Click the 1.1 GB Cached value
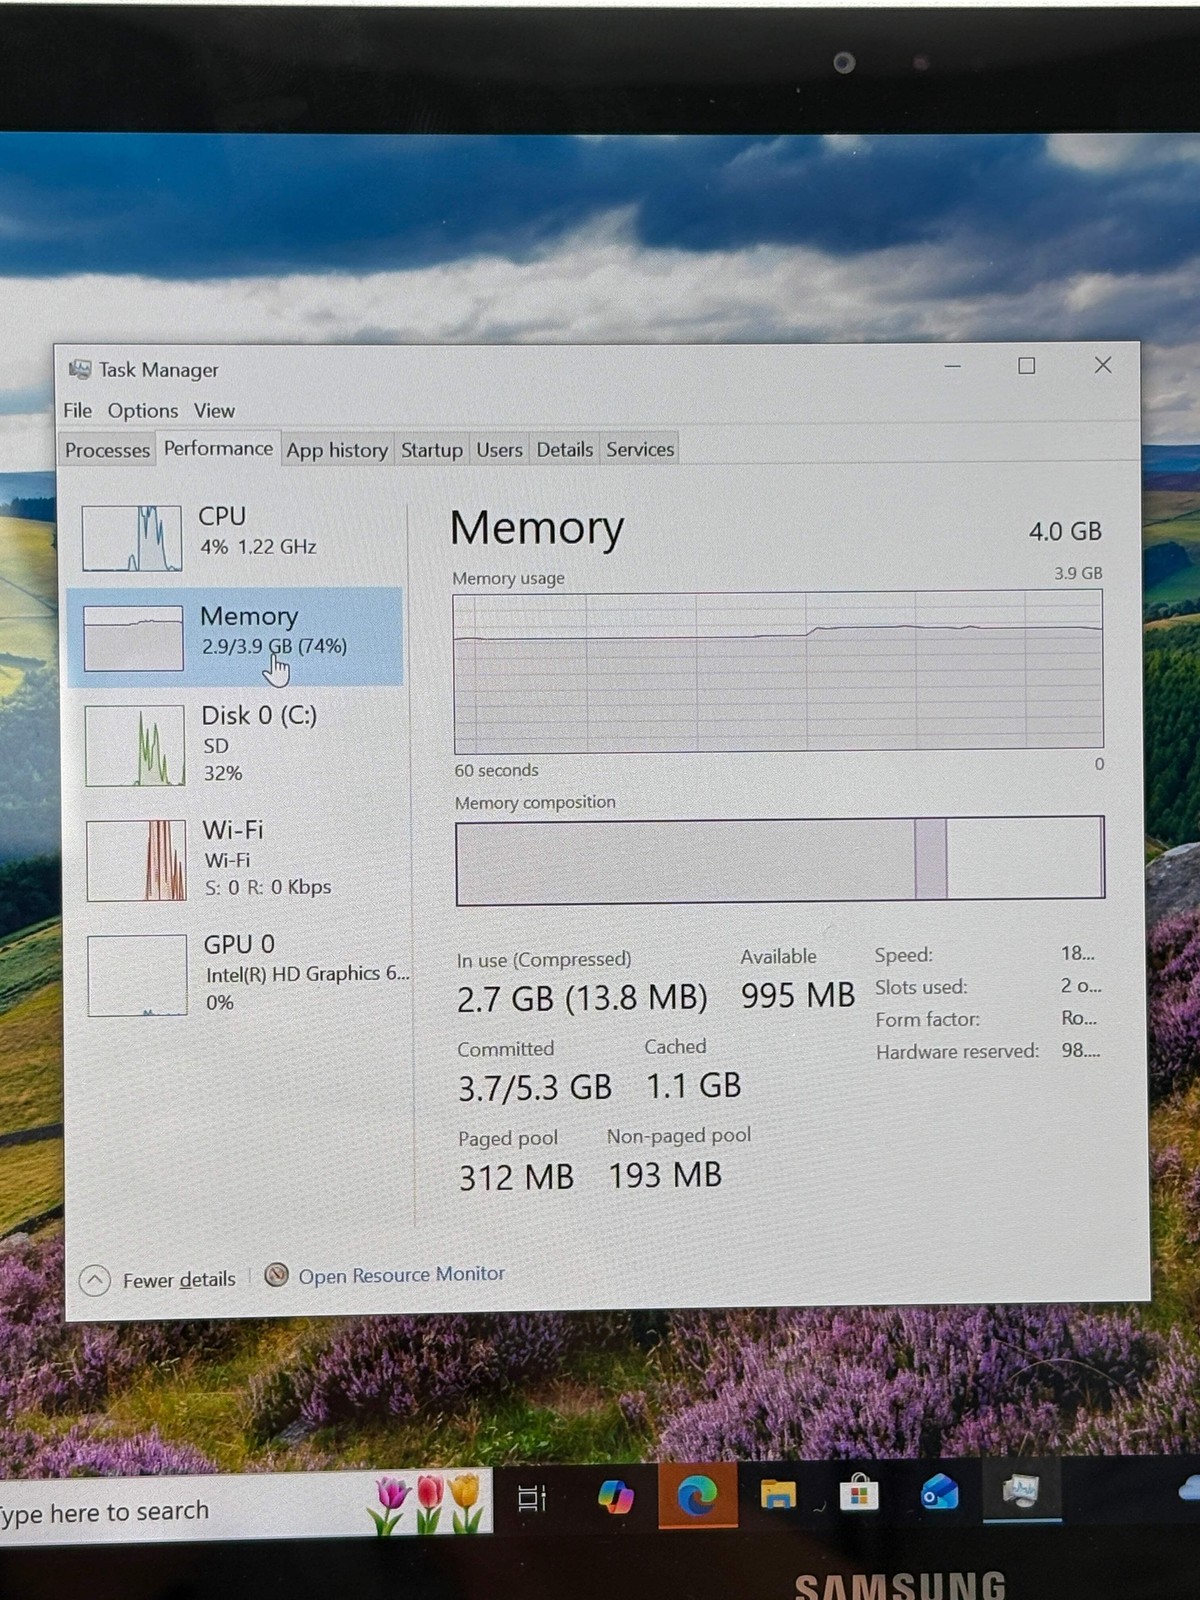This screenshot has width=1200, height=1600. click(x=694, y=1085)
